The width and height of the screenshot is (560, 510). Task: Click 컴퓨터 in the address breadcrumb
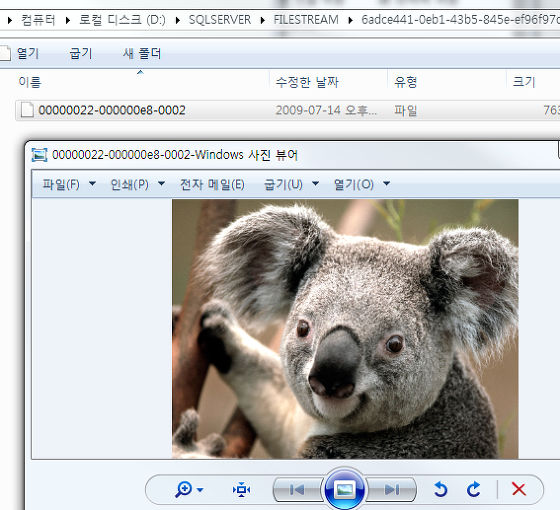[38, 20]
